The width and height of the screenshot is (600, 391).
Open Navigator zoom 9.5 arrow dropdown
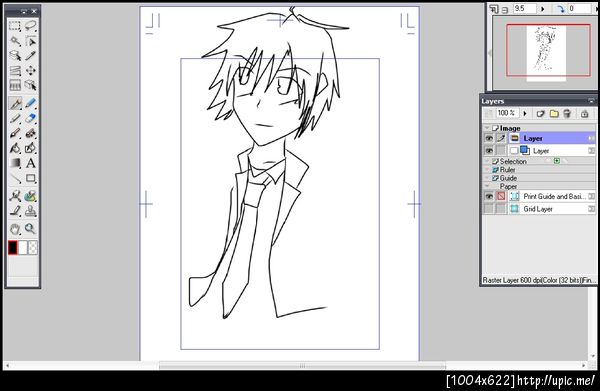coord(542,8)
